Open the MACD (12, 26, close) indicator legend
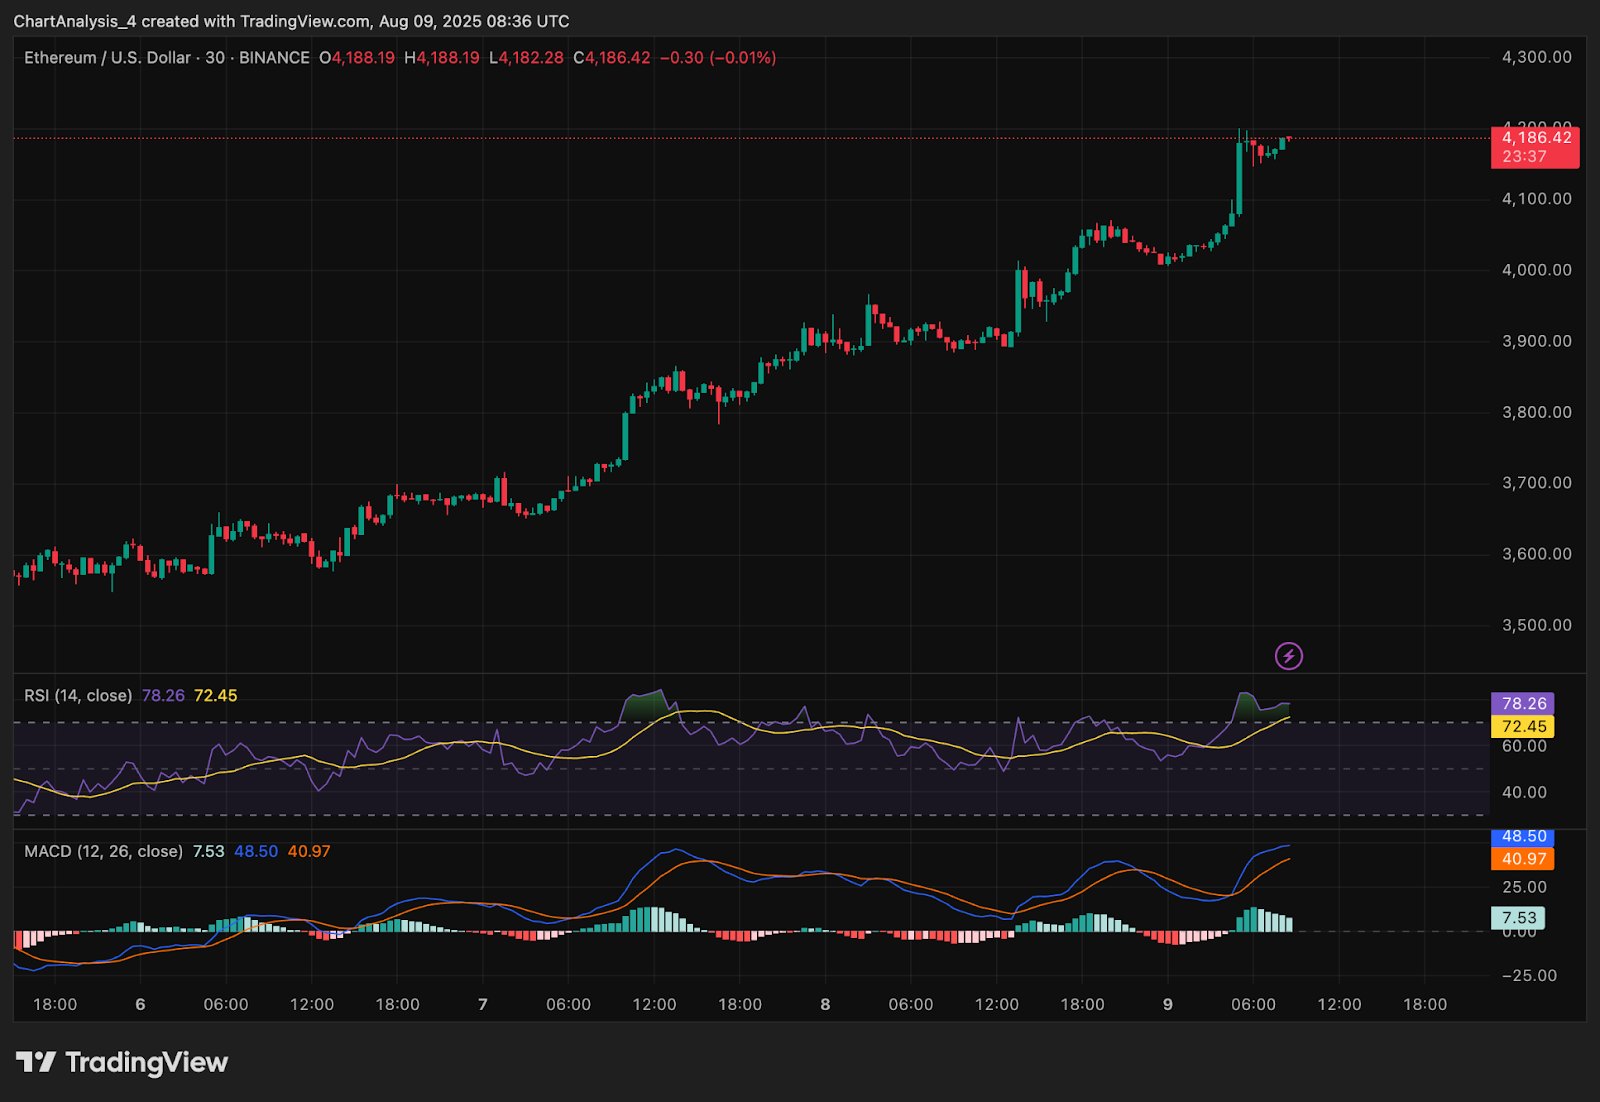The image size is (1600, 1102). tap(103, 852)
